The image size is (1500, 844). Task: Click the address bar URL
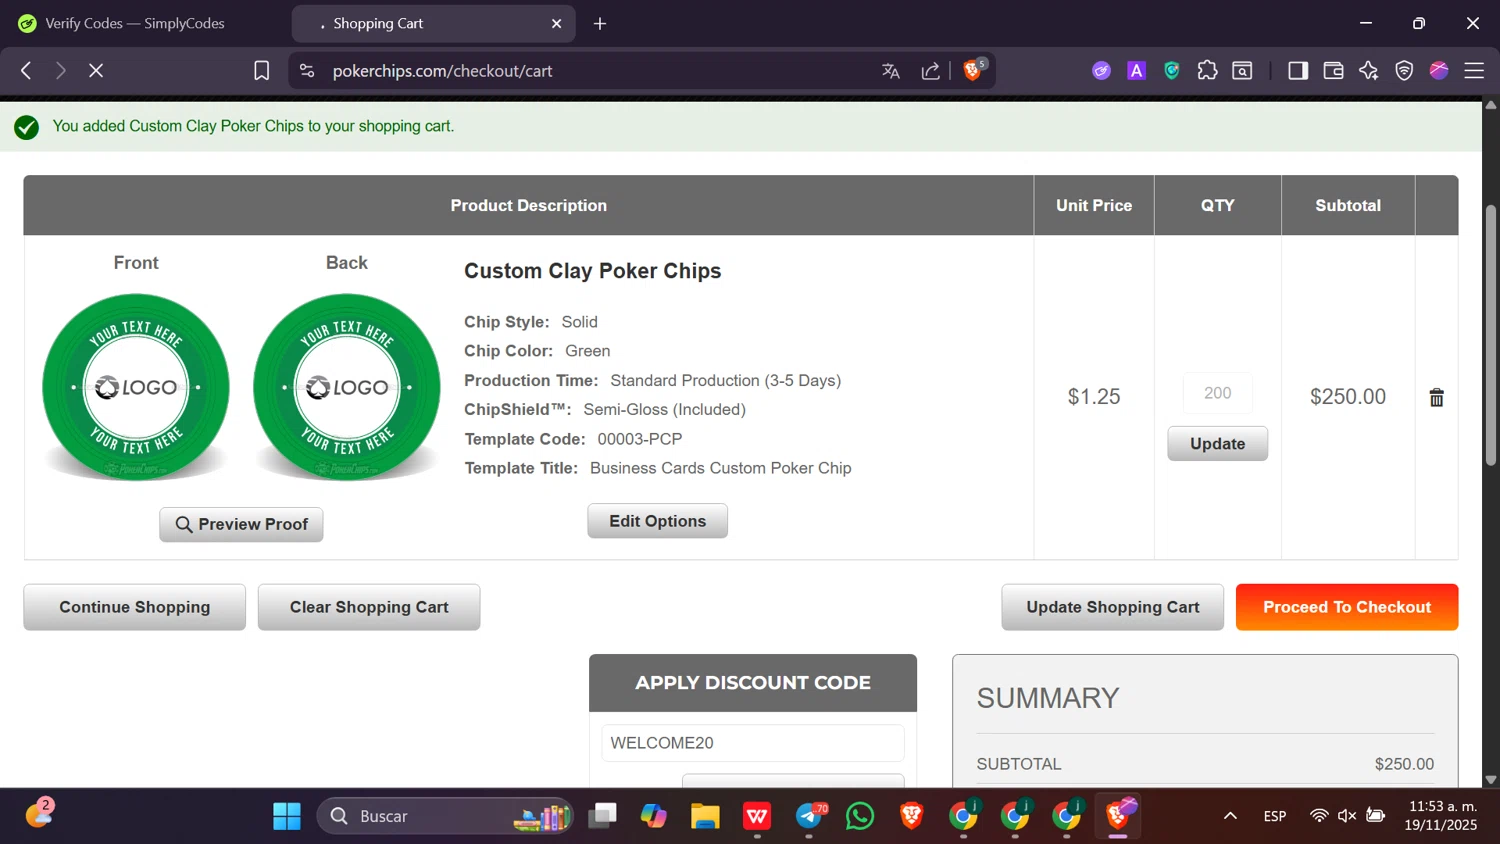pos(442,71)
